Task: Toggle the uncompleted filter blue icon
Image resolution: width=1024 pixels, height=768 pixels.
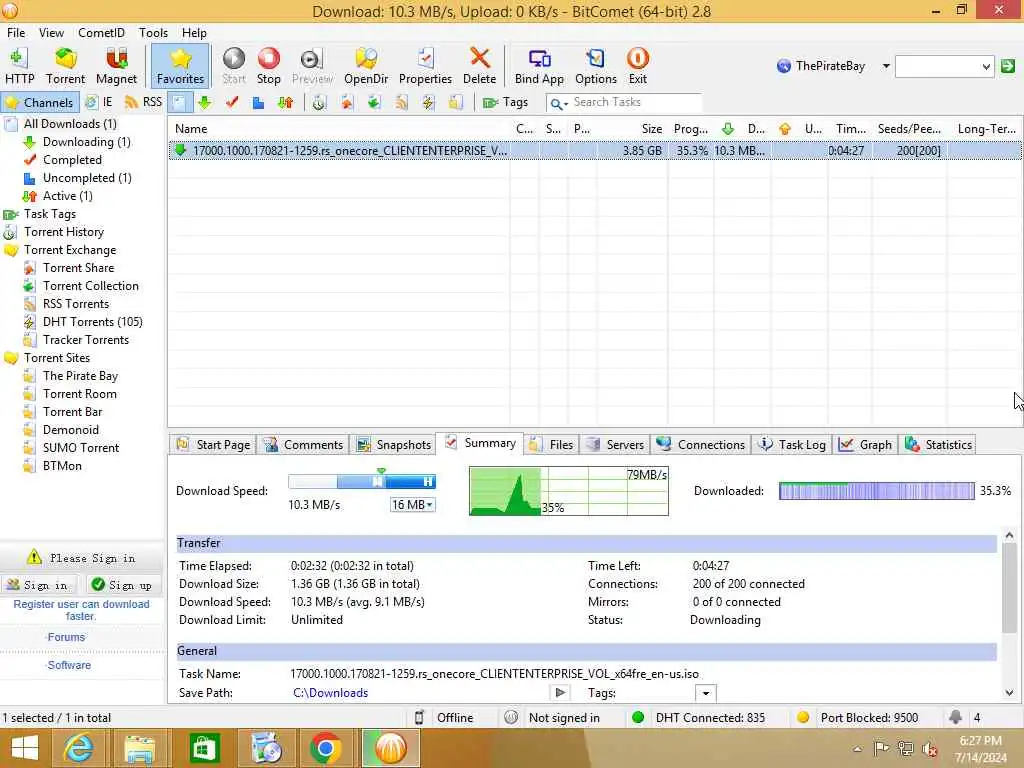Action: tap(259, 103)
